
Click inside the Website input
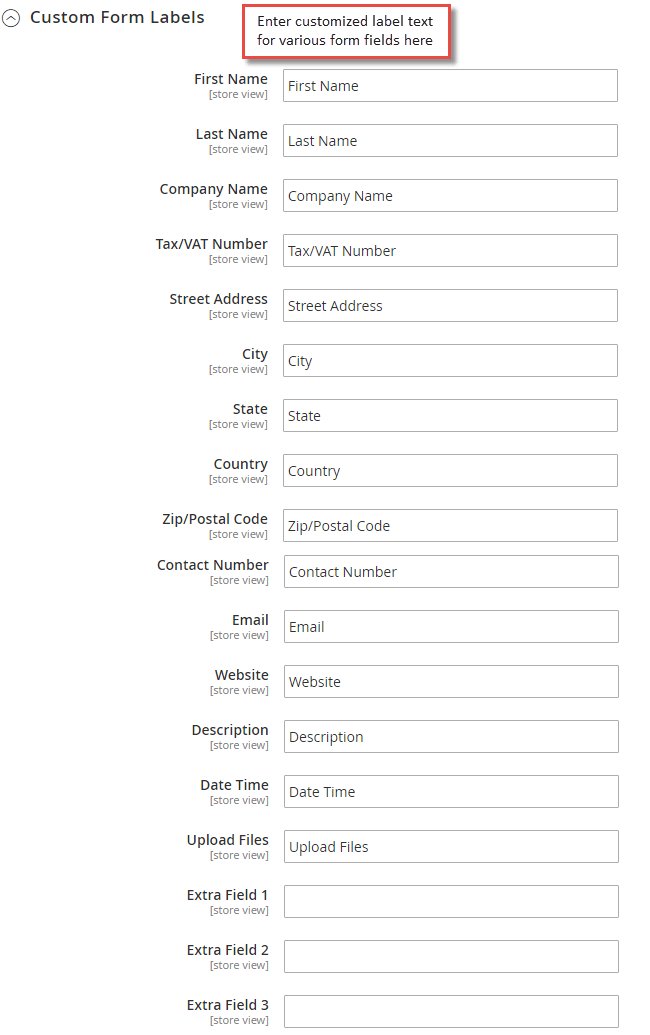pos(450,681)
